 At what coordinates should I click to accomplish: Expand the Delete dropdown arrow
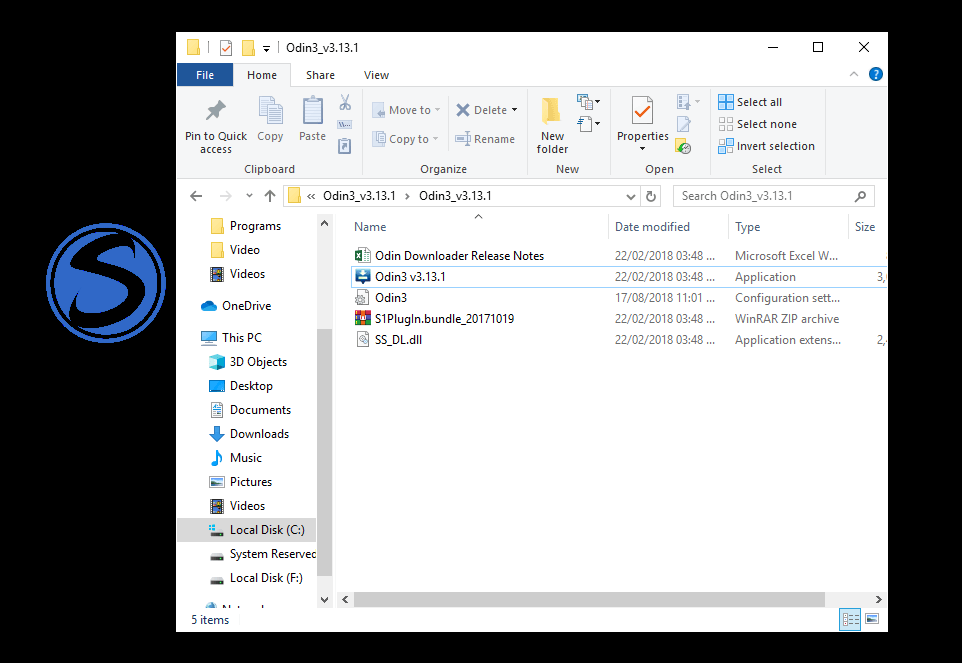click(514, 110)
